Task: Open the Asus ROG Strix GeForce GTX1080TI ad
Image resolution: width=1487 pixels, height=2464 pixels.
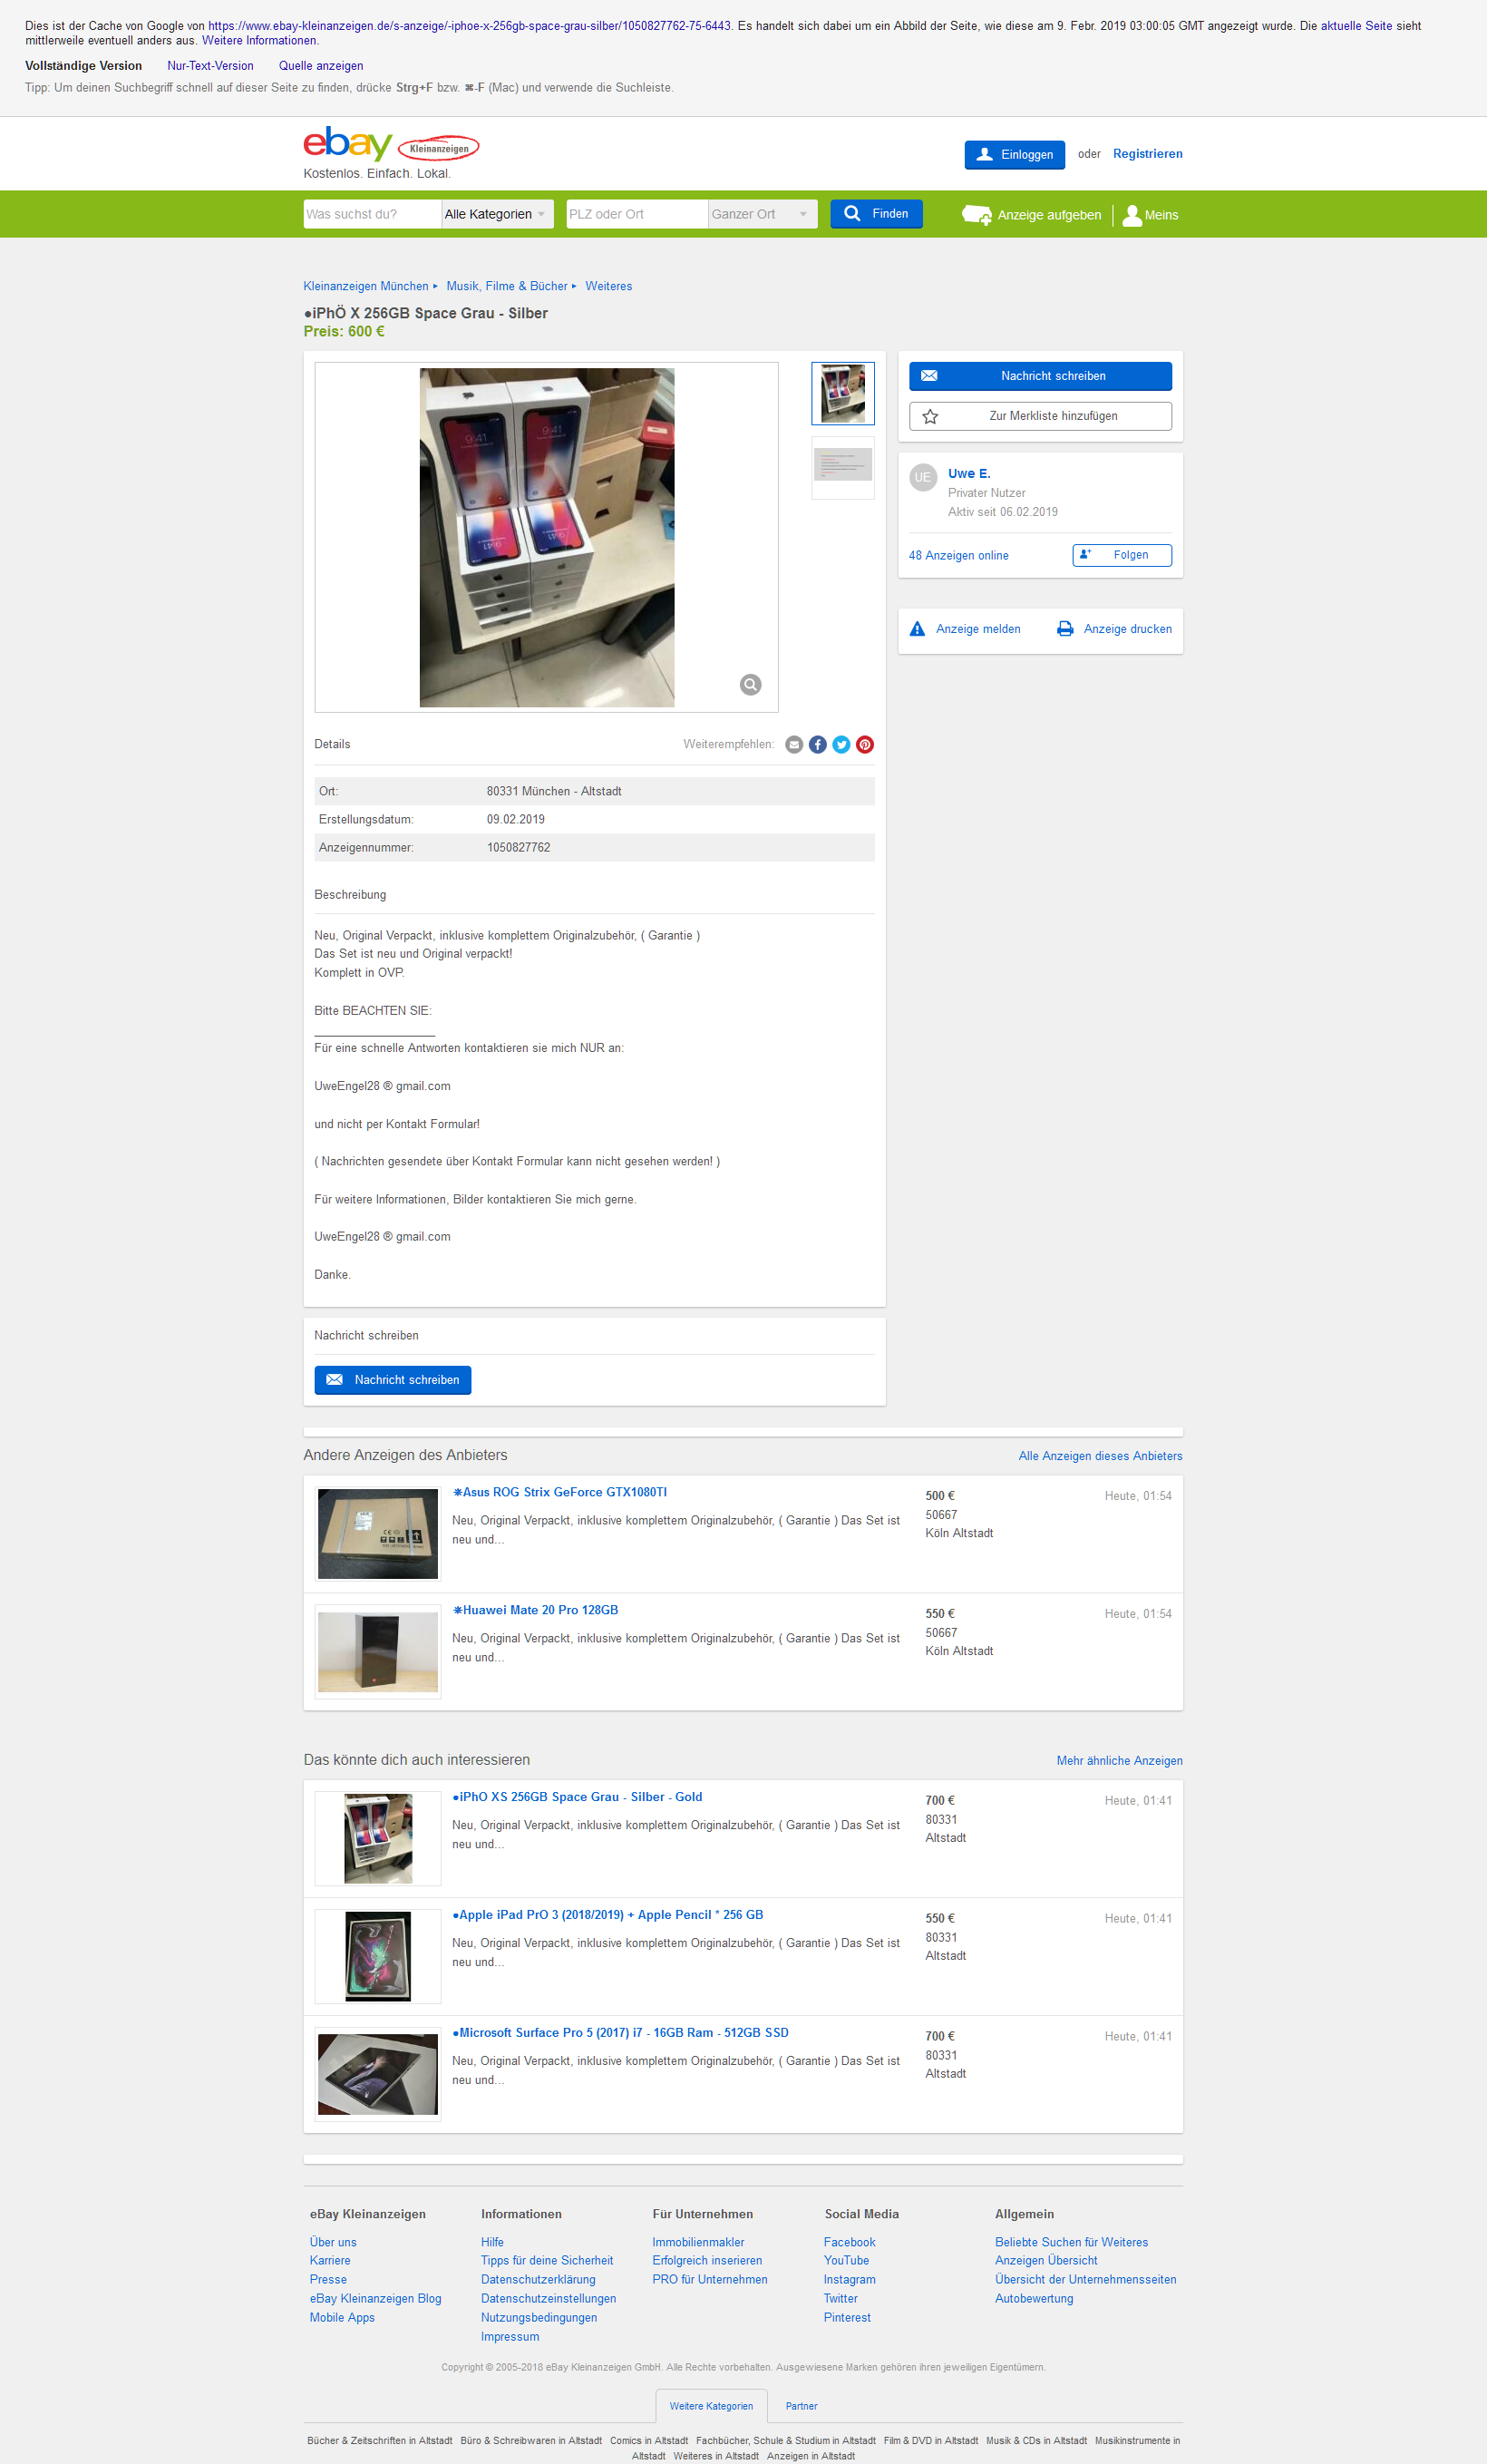Action: click(559, 1492)
